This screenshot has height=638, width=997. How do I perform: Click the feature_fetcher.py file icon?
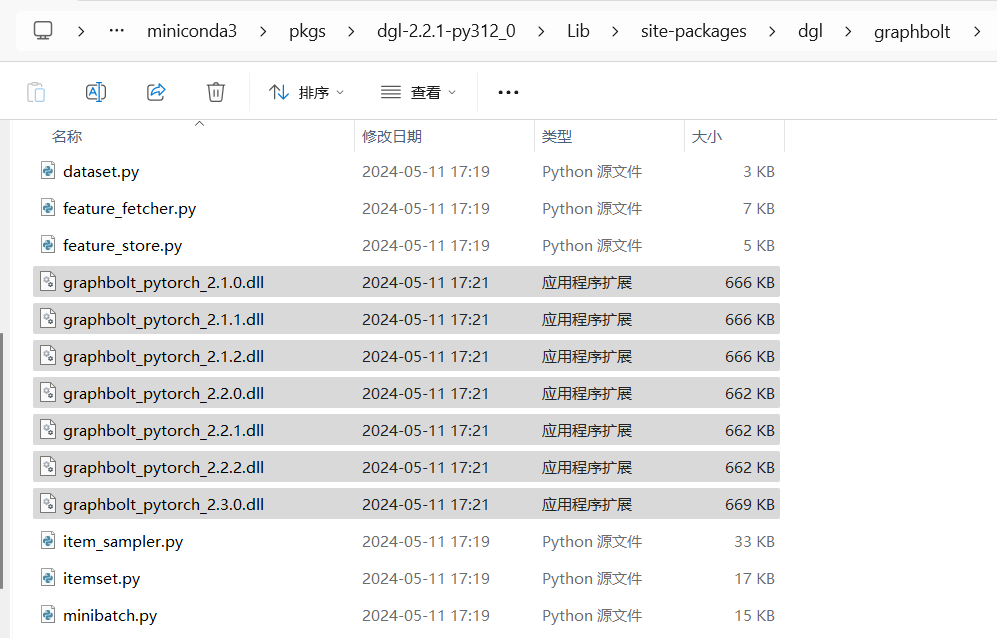[48, 207]
